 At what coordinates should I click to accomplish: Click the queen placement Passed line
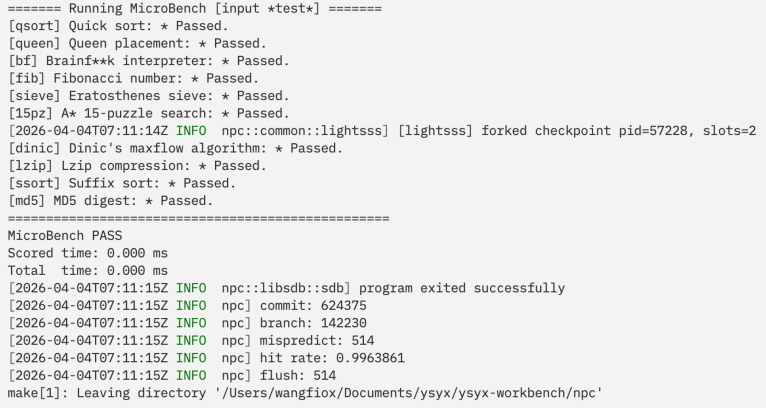tap(137, 43)
